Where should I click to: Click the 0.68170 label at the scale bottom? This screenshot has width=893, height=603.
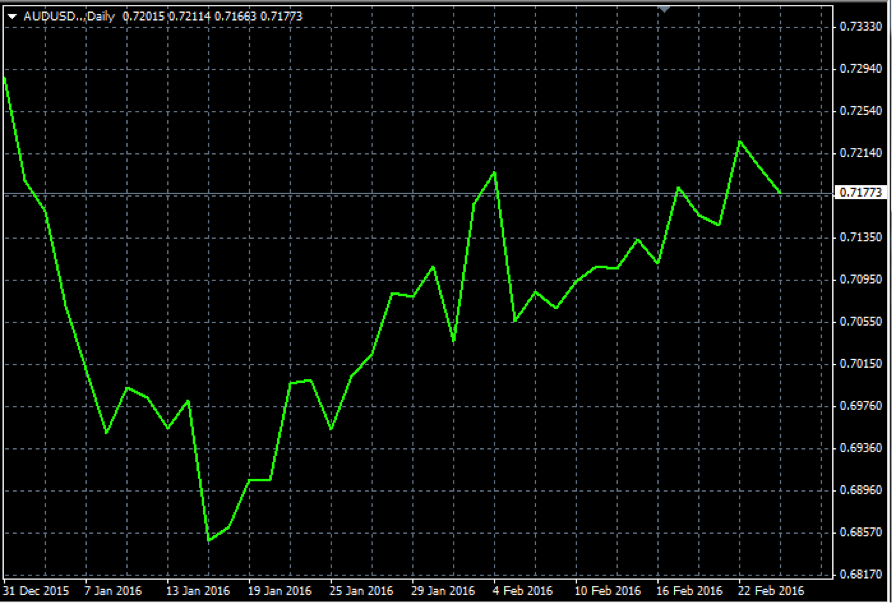click(862, 574)
